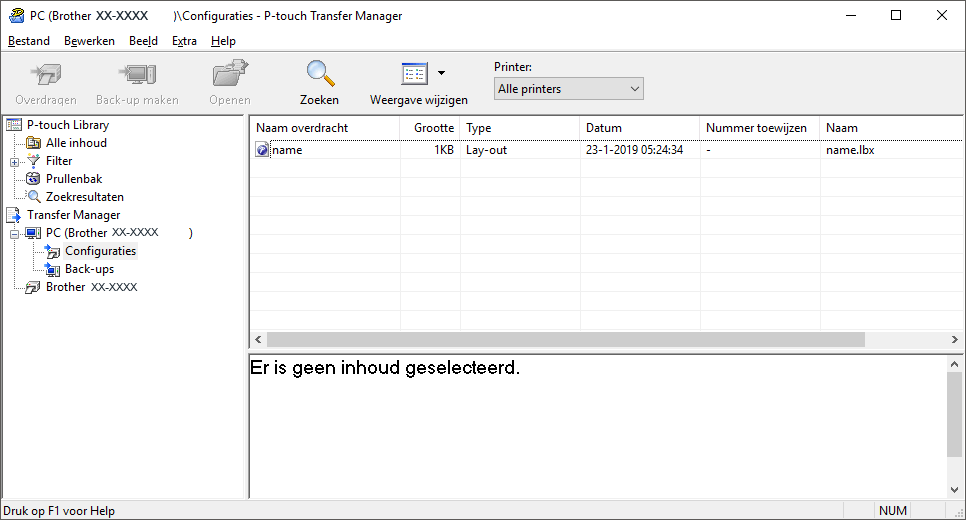Select the Back-ups tree item
The width and height of the screenshot is (966, 520).
tap(89, 269)
